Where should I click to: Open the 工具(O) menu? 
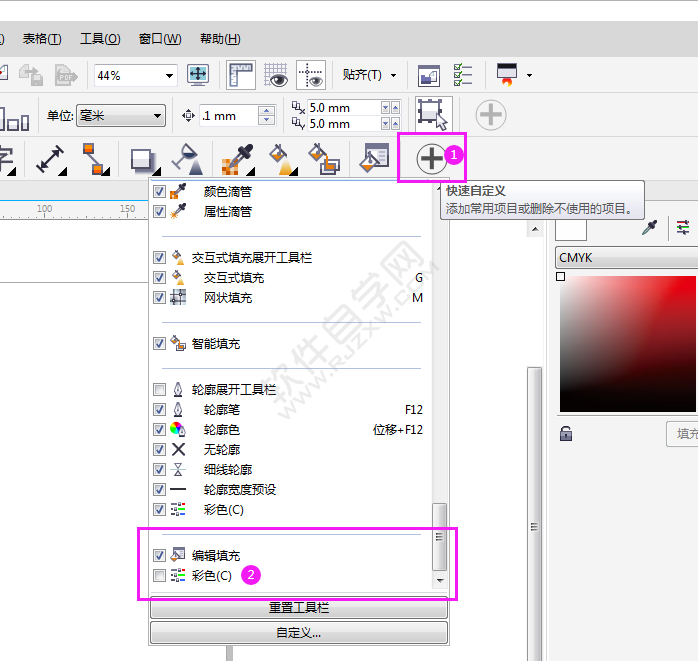pyautogui.click(x=100, y=39)
